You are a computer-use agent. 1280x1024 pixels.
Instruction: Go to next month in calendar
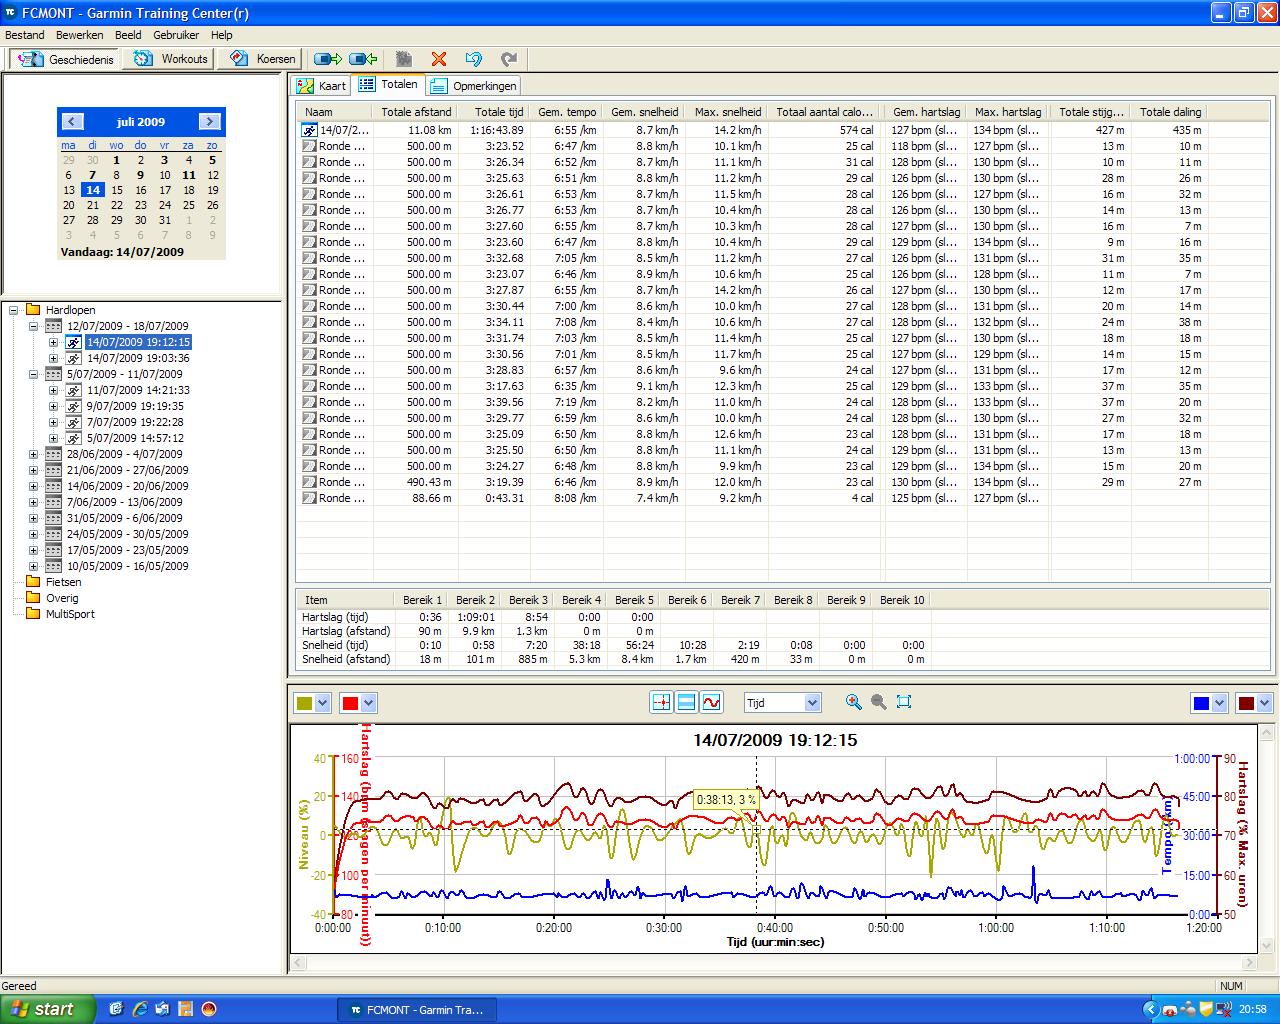tap(209, 121)
